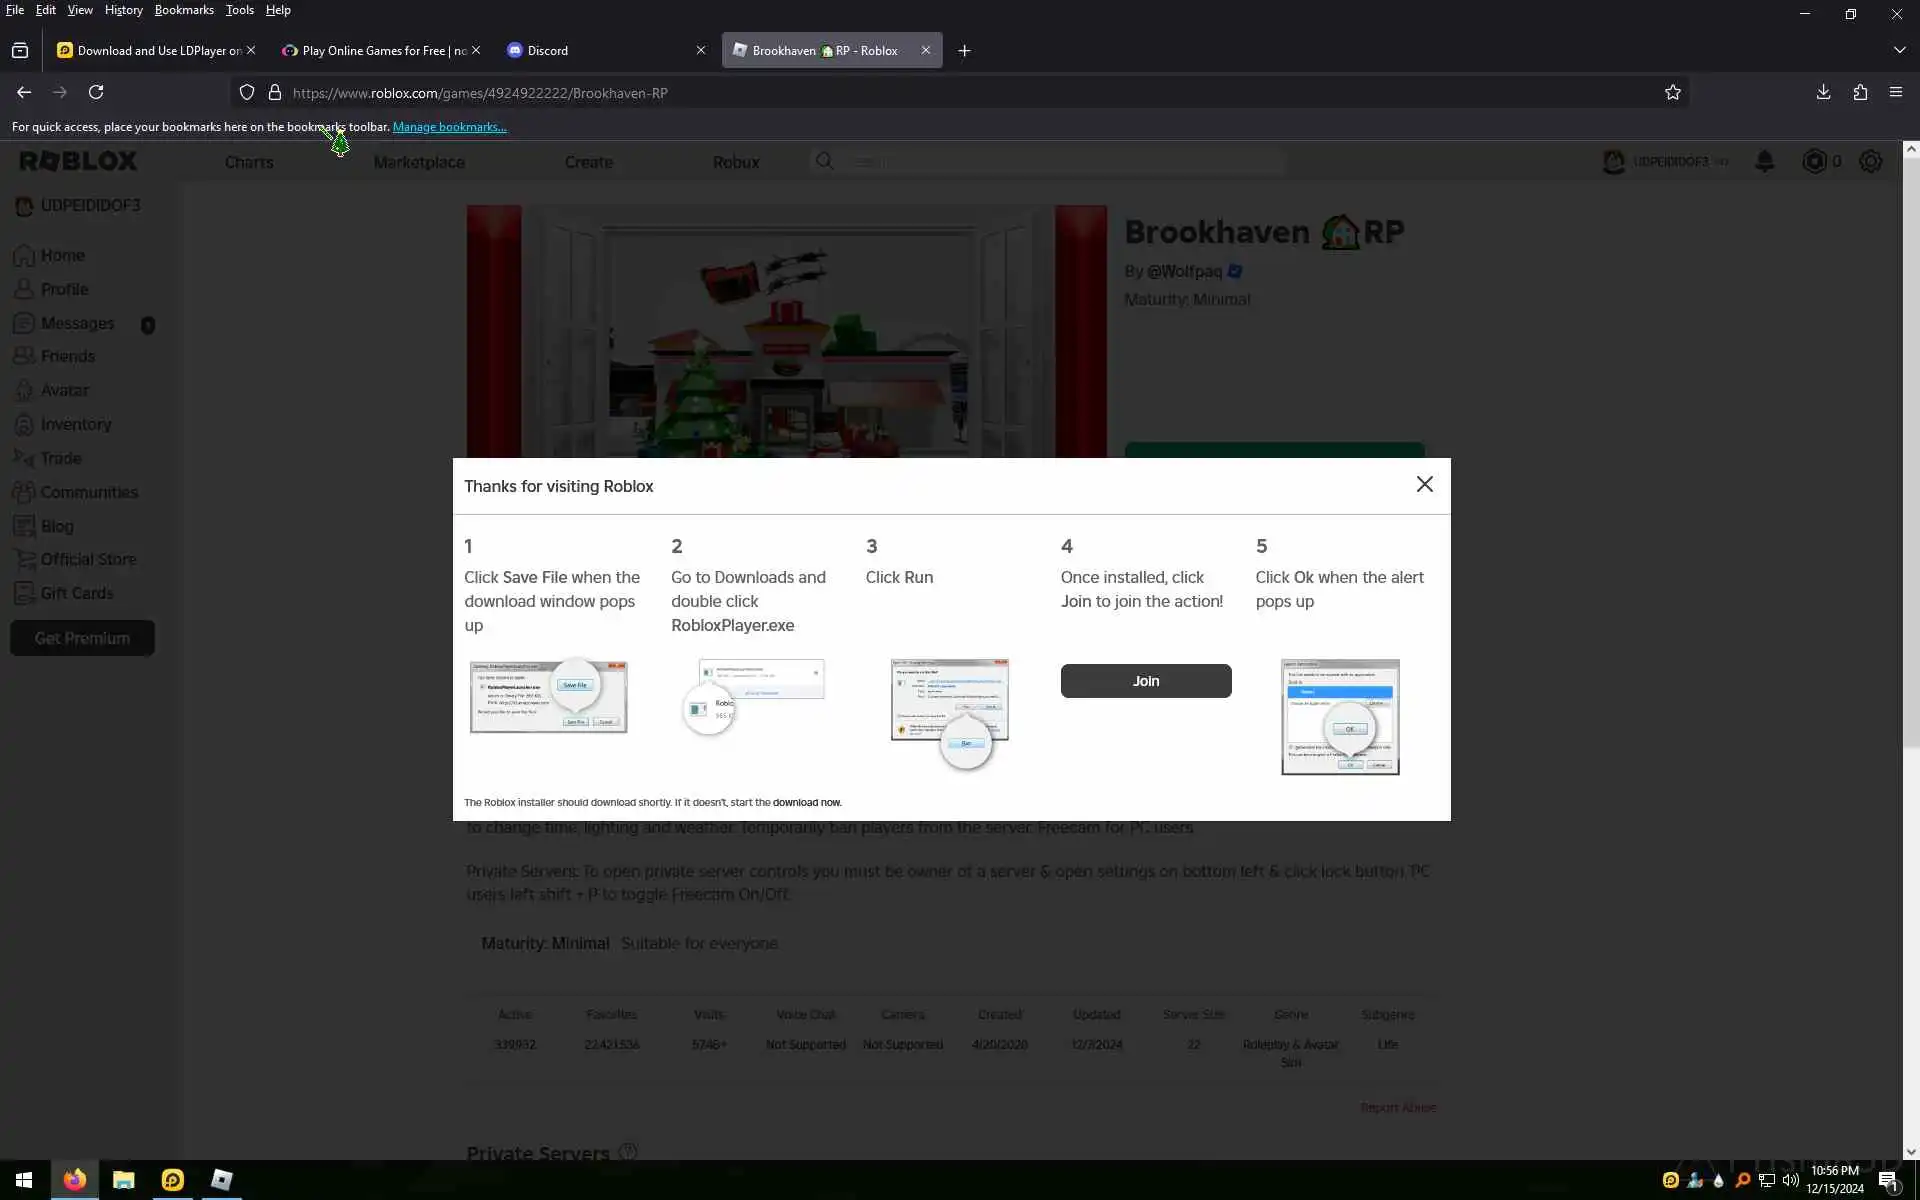Open the extensions puzzle icon
This screenshot has height=1200, width=1920.
(x=1860, y=92)
